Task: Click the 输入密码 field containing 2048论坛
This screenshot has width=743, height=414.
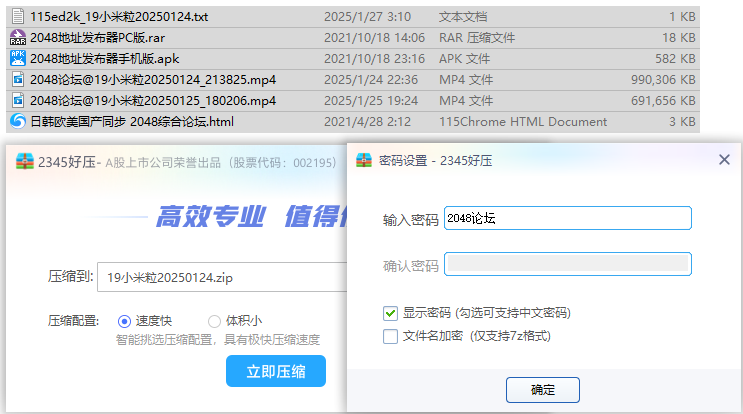Action: coord(568,218)
